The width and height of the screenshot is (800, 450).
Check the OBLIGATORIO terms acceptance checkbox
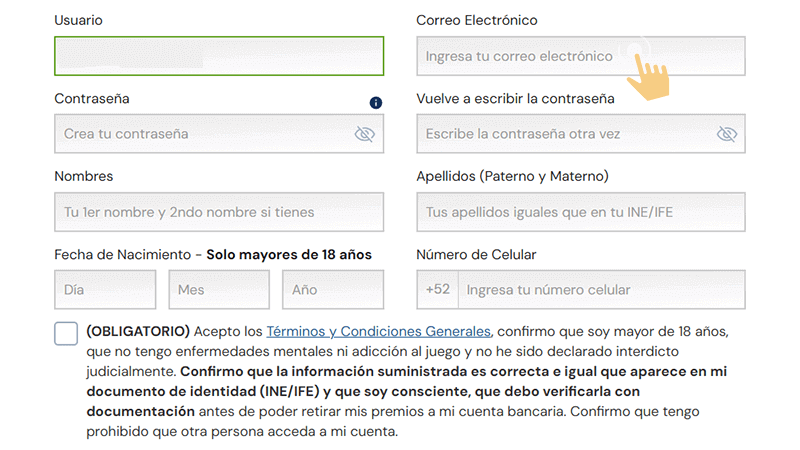click(66, 333)
